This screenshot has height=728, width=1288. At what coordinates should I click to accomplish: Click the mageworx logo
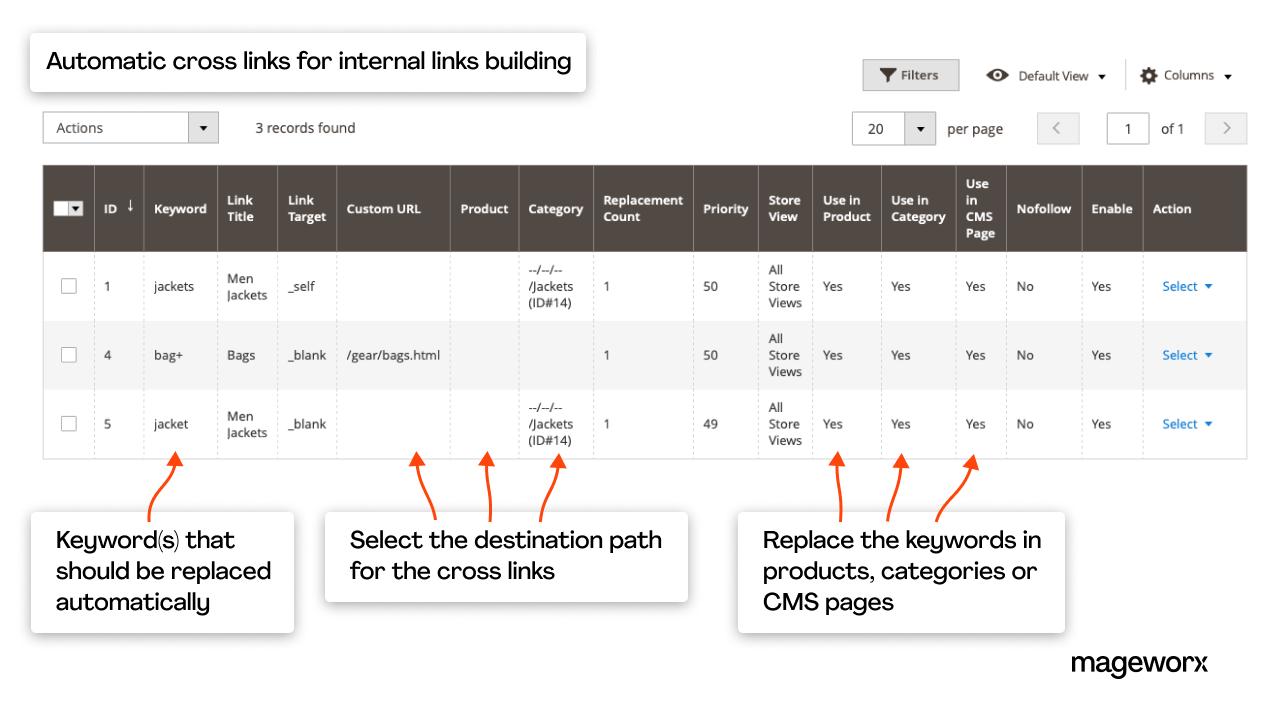tap(1139, 663)
